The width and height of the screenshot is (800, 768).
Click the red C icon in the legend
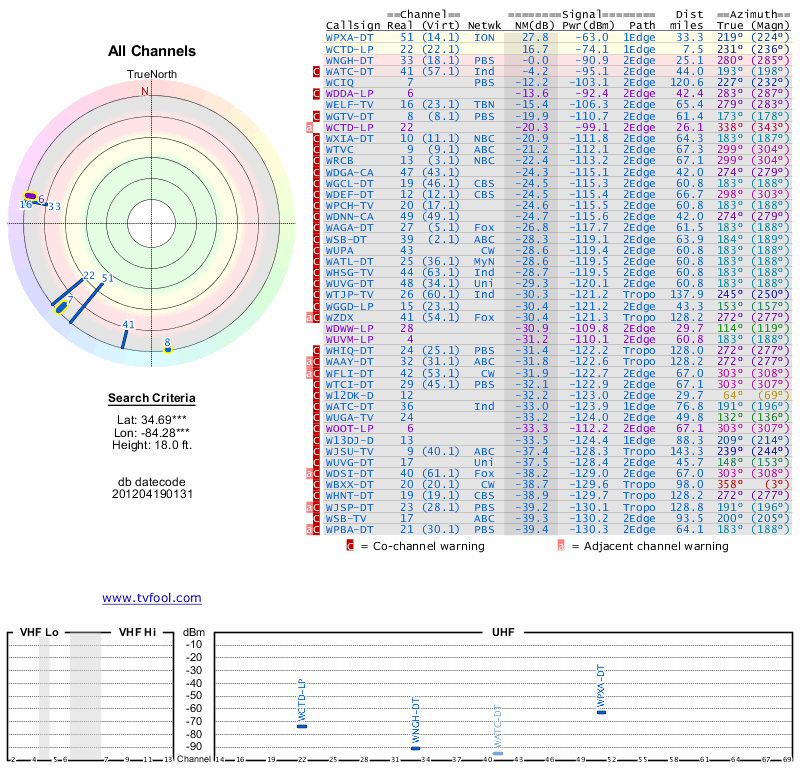pyautogui.click(x=350, y=546)
